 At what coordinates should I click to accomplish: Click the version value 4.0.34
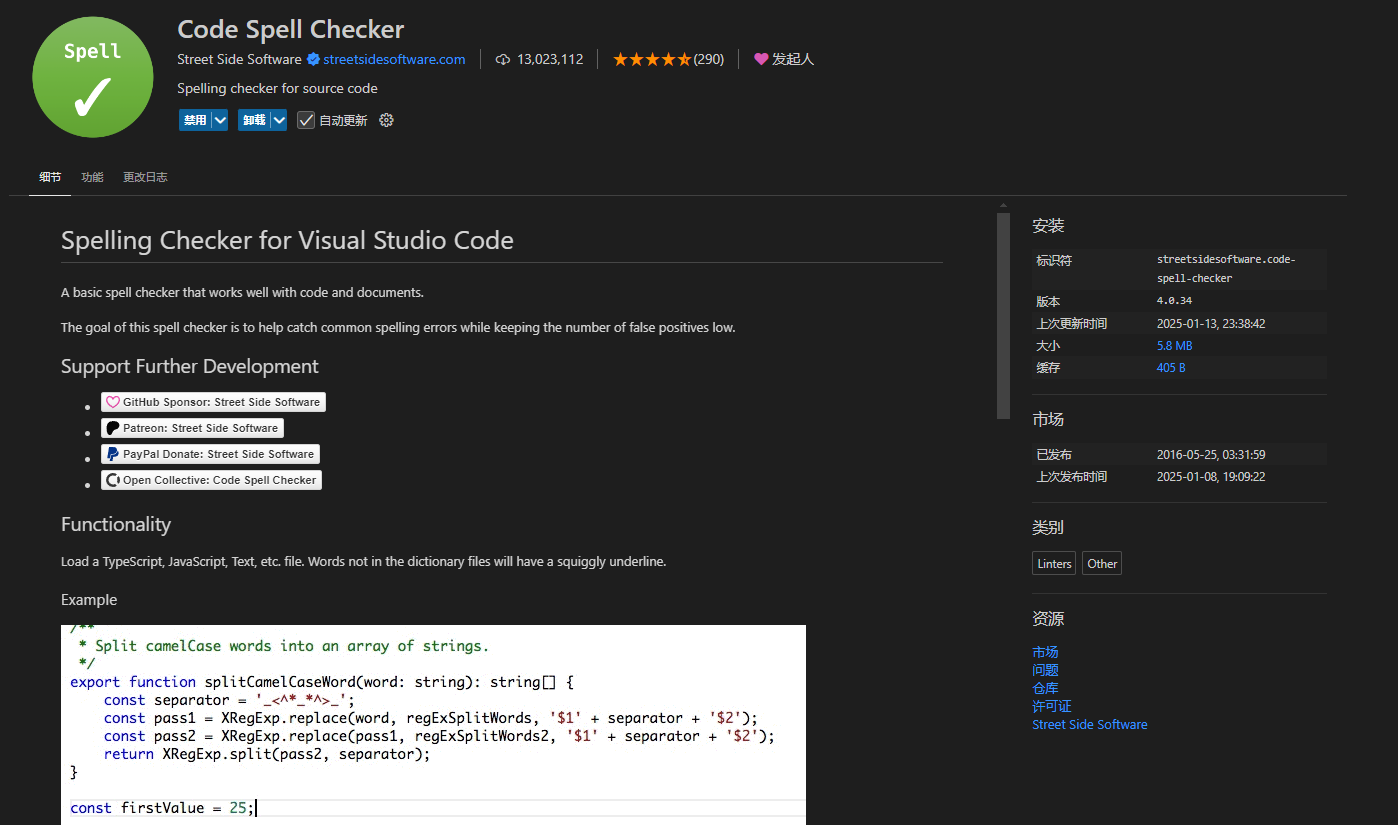[x=1174, y=301]
